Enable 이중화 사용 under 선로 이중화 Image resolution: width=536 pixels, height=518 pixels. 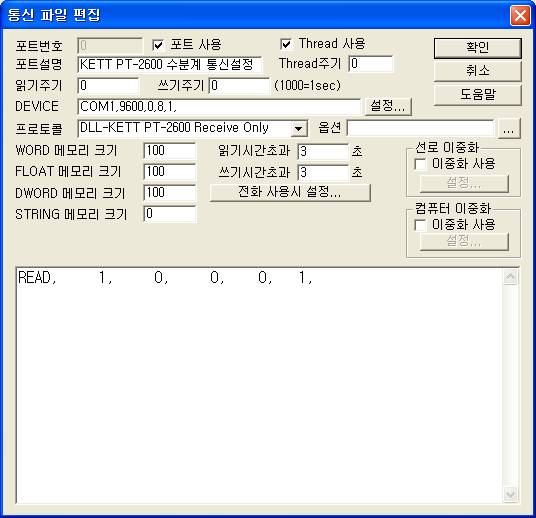(420, 164)
